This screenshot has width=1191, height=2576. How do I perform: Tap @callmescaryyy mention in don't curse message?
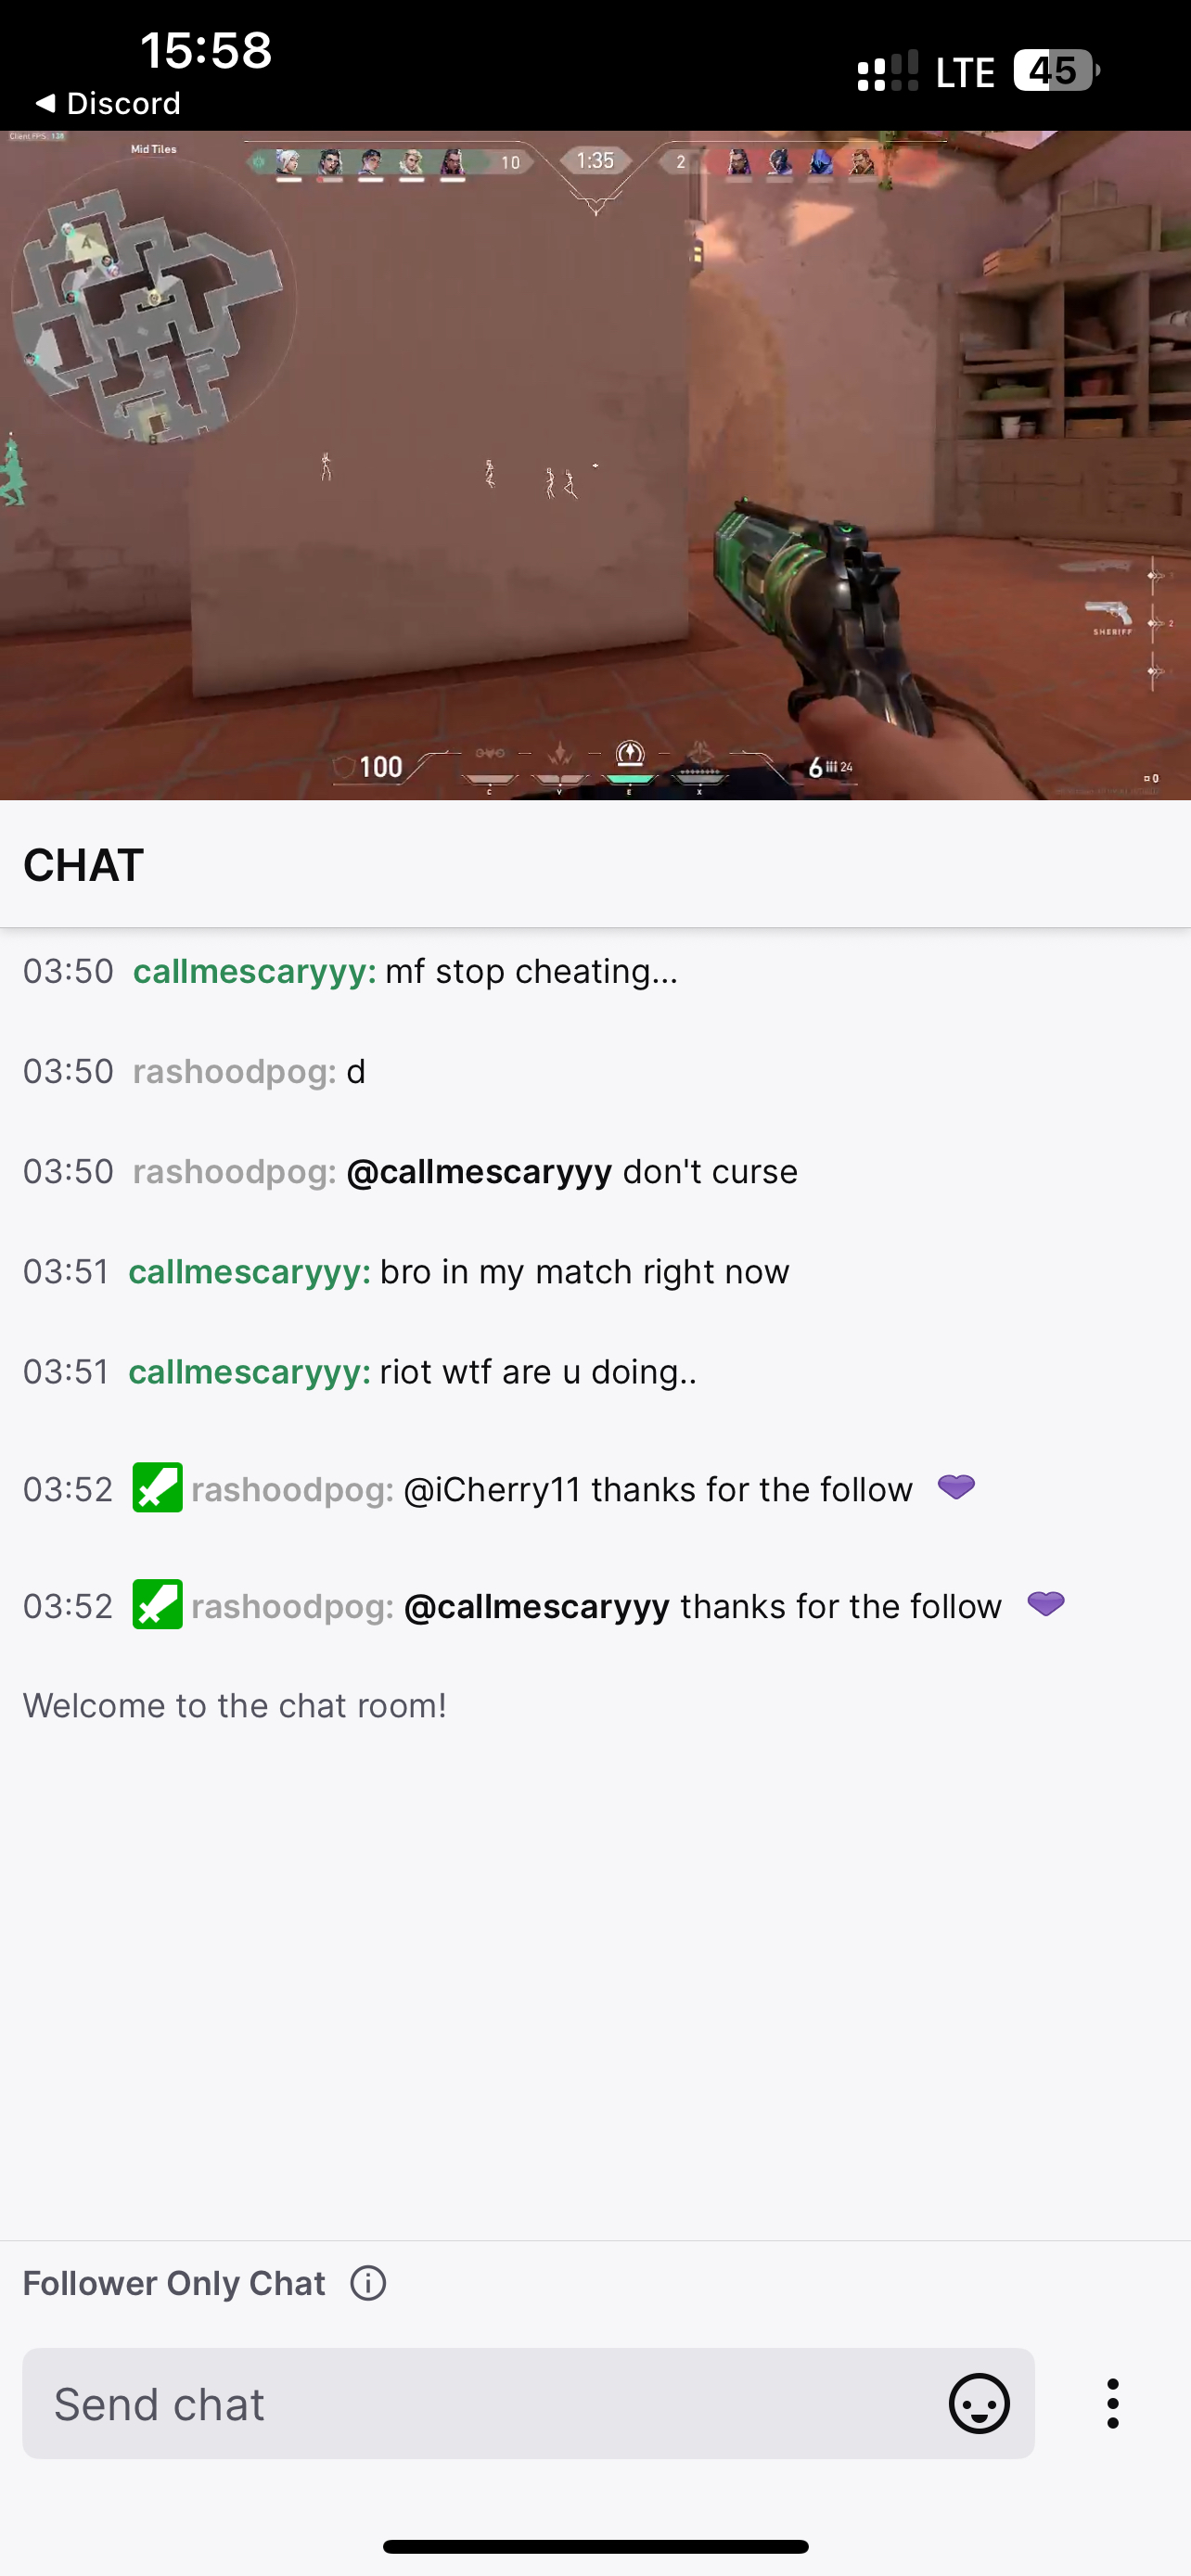[x=479, y=1171]
